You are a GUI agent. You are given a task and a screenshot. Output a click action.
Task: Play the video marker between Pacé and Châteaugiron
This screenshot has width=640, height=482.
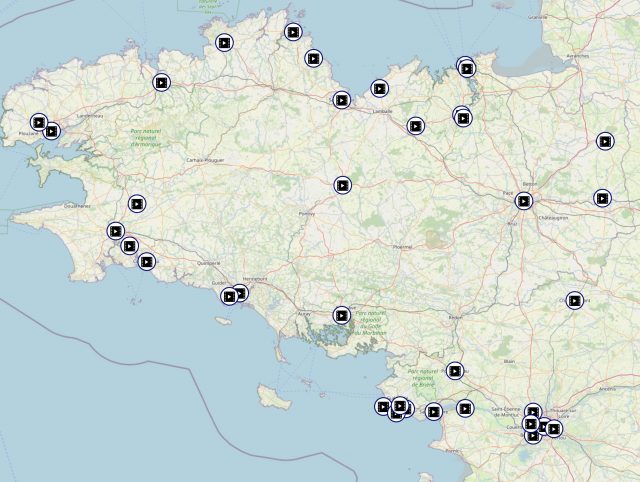(524, 201)
